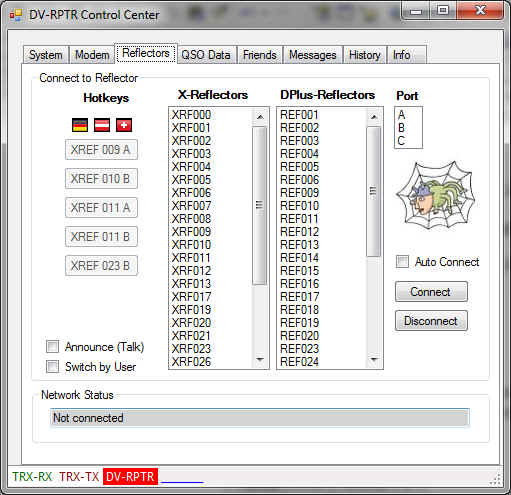The width and height of the screenshot is (511, 495).
Task: Click the TRX-TX status indicator
Action: pos(79,477)
